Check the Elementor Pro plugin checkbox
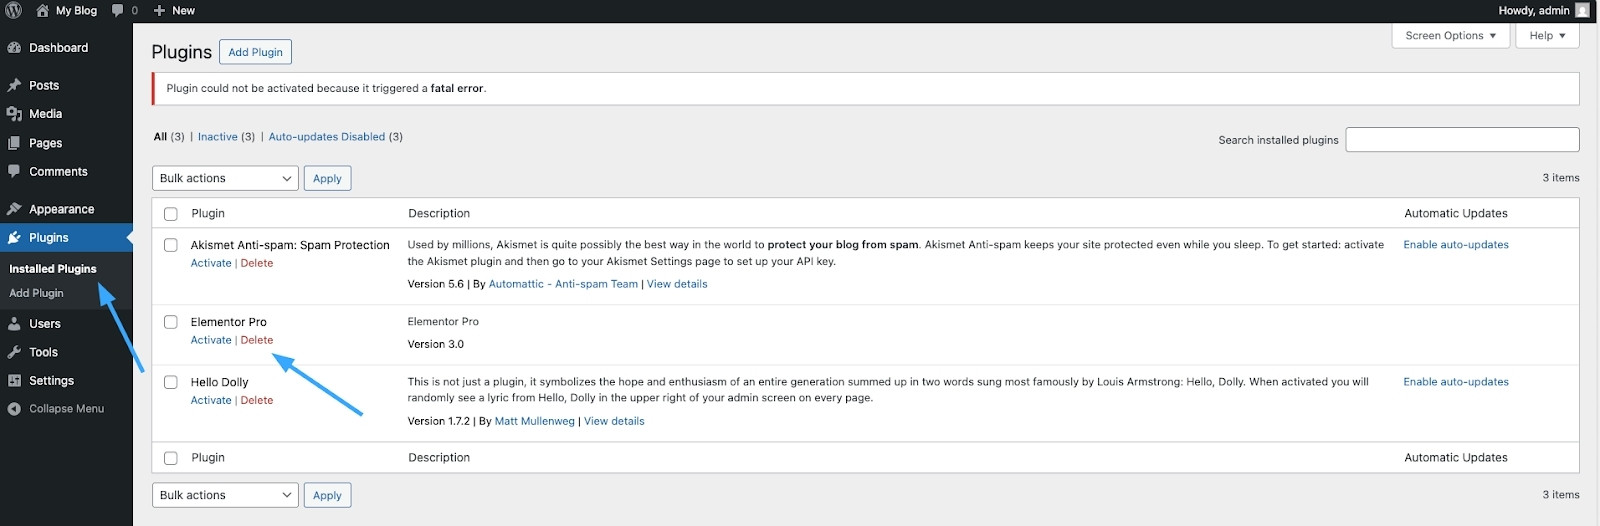Screen dimensions: 1600x526 pyautogui.click(x=171, y=322)
